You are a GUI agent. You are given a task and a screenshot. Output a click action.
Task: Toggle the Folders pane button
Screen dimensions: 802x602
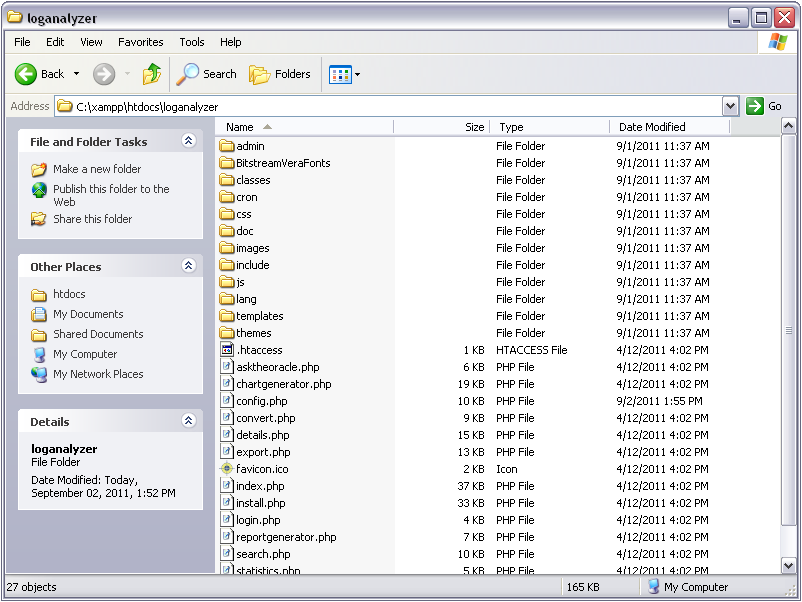point(280,74)
